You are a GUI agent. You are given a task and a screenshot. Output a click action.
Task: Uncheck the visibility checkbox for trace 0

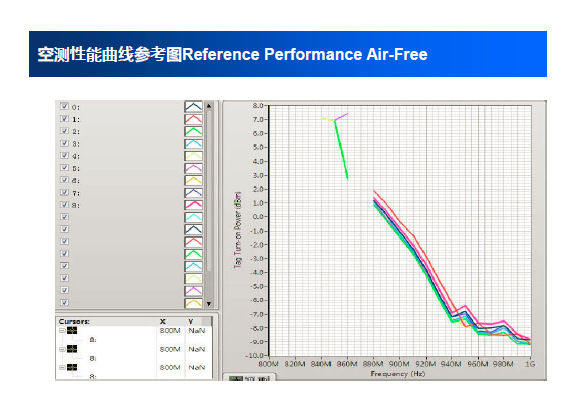point(65,106)
